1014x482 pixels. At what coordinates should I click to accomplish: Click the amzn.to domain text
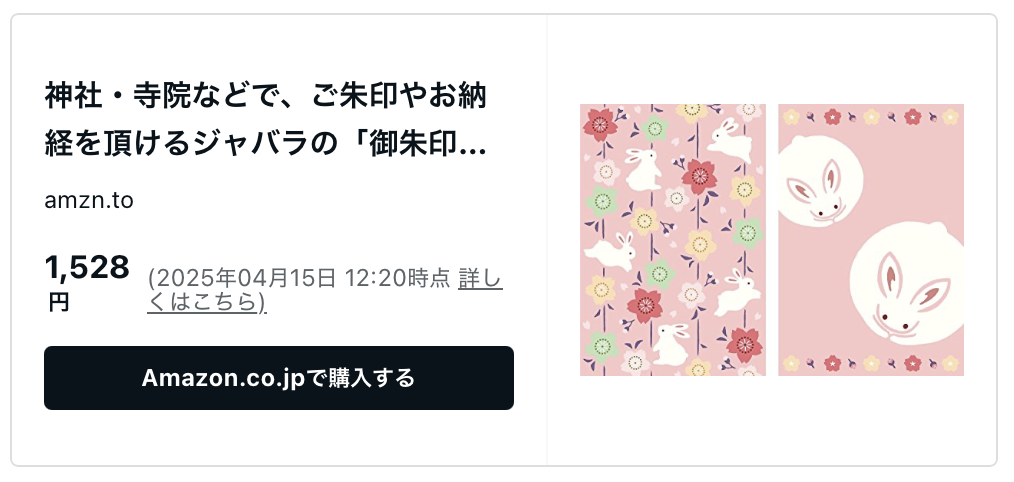pyautogui.click(x=89, y=201)
